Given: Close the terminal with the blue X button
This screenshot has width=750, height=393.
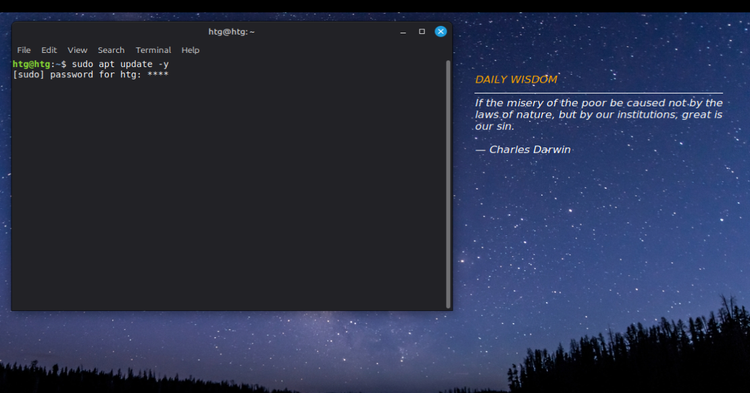Looking at the screenshot, I should 441,32.
